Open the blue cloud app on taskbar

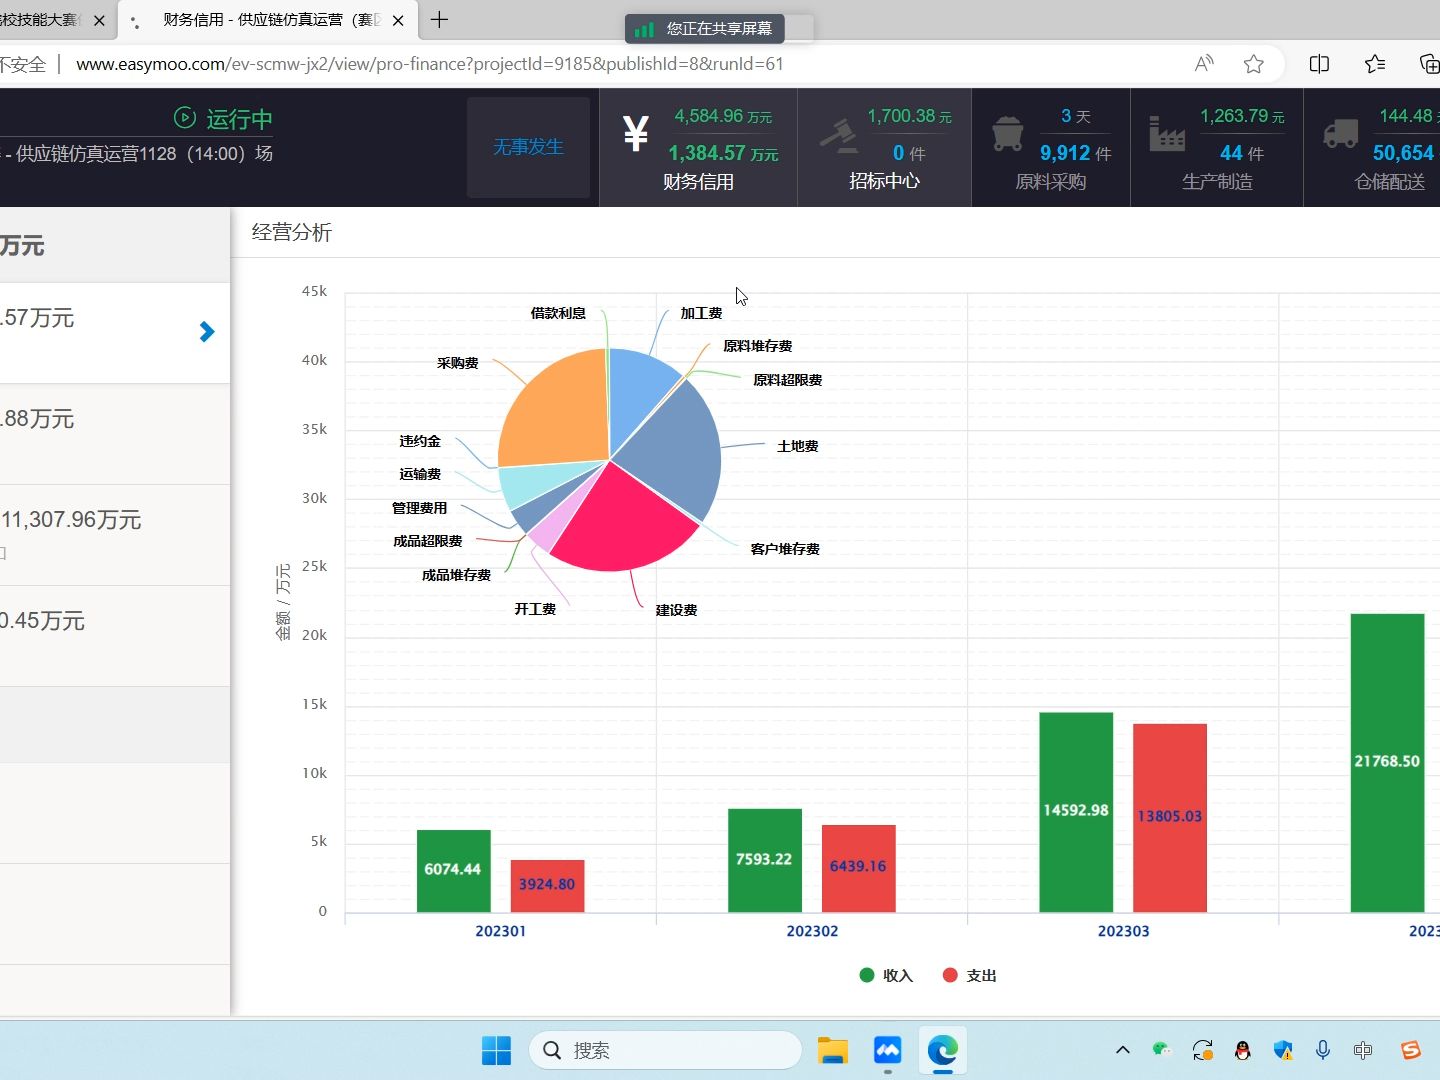(x=887, y=1050)
